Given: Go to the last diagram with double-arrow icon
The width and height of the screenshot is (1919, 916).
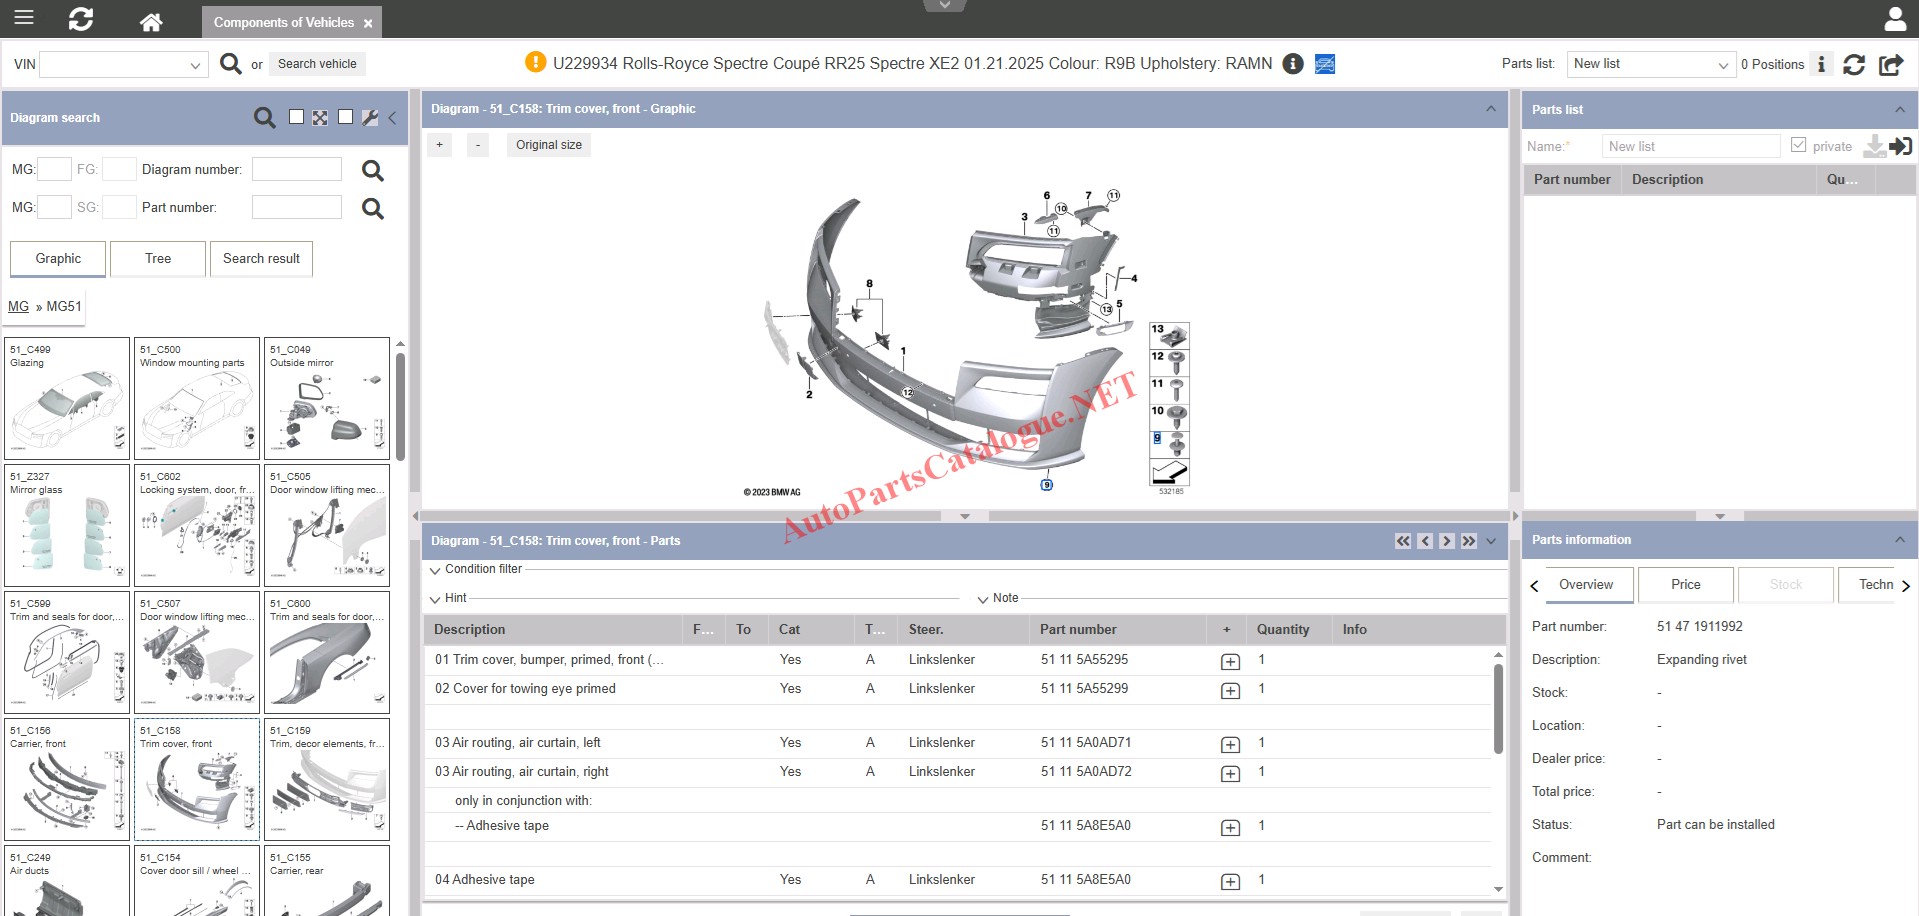Looking at the screenshot, I should tap(1468, 541).
